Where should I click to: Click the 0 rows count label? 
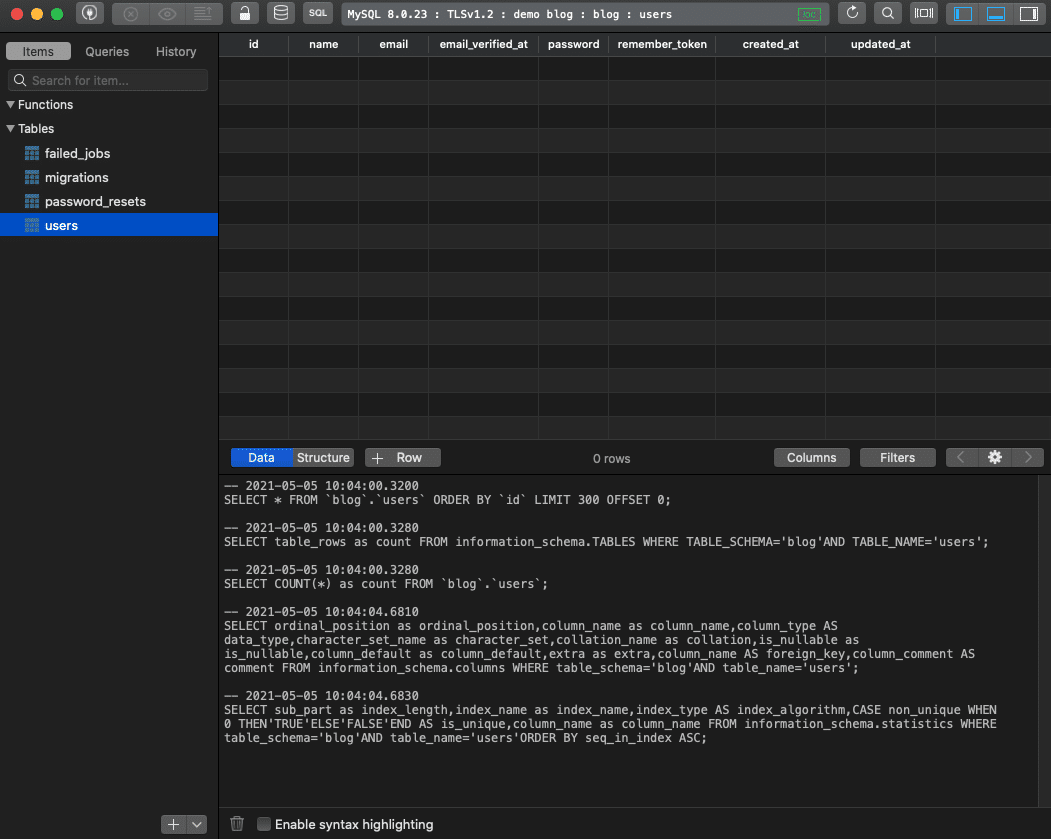611,459
